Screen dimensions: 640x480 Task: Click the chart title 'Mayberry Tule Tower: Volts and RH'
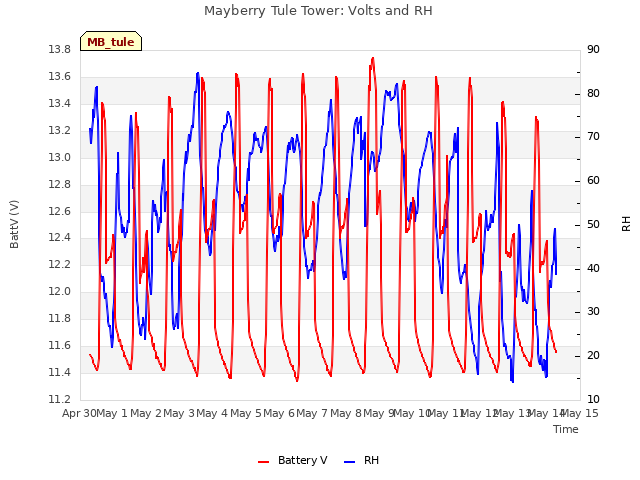(x=318, y=11)
